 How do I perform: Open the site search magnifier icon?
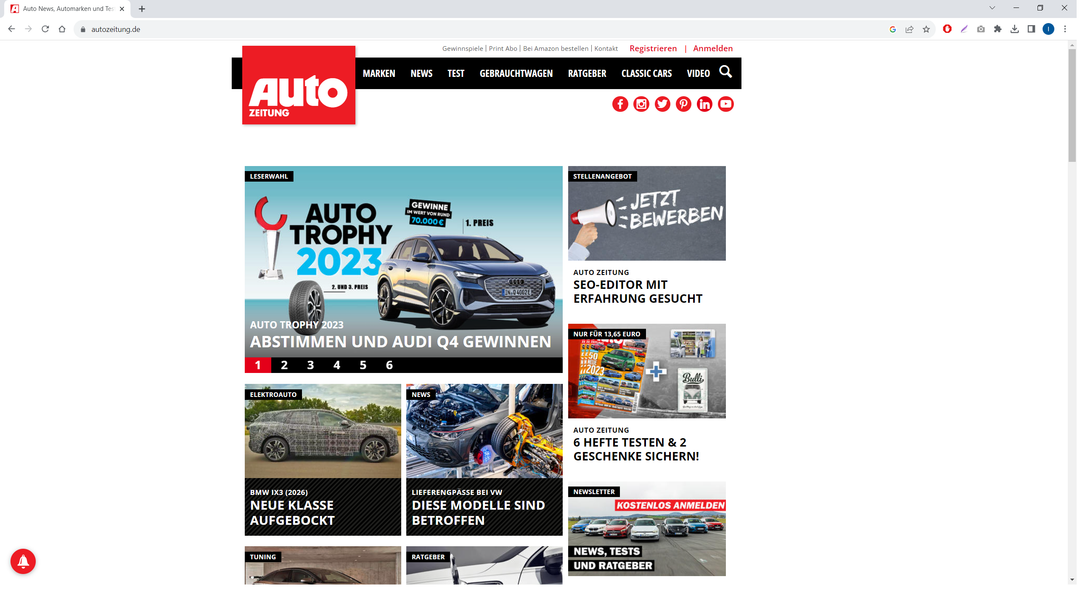(727, 72)
